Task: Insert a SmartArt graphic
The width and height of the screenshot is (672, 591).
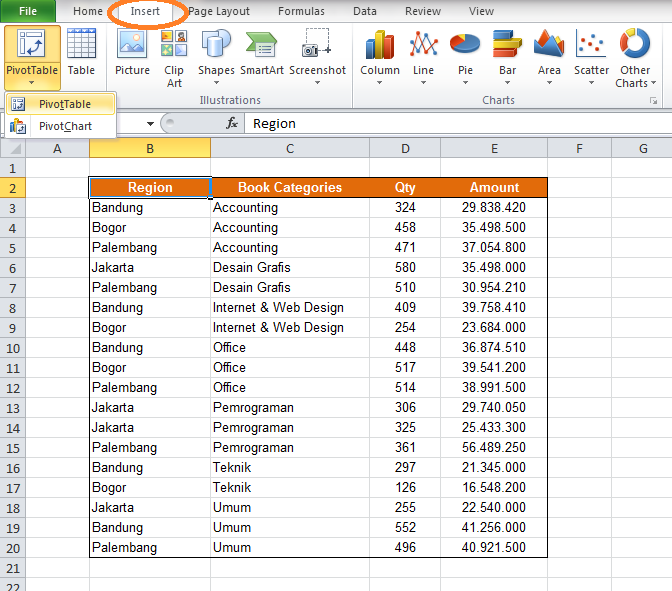Action: (x=261, y=51)
